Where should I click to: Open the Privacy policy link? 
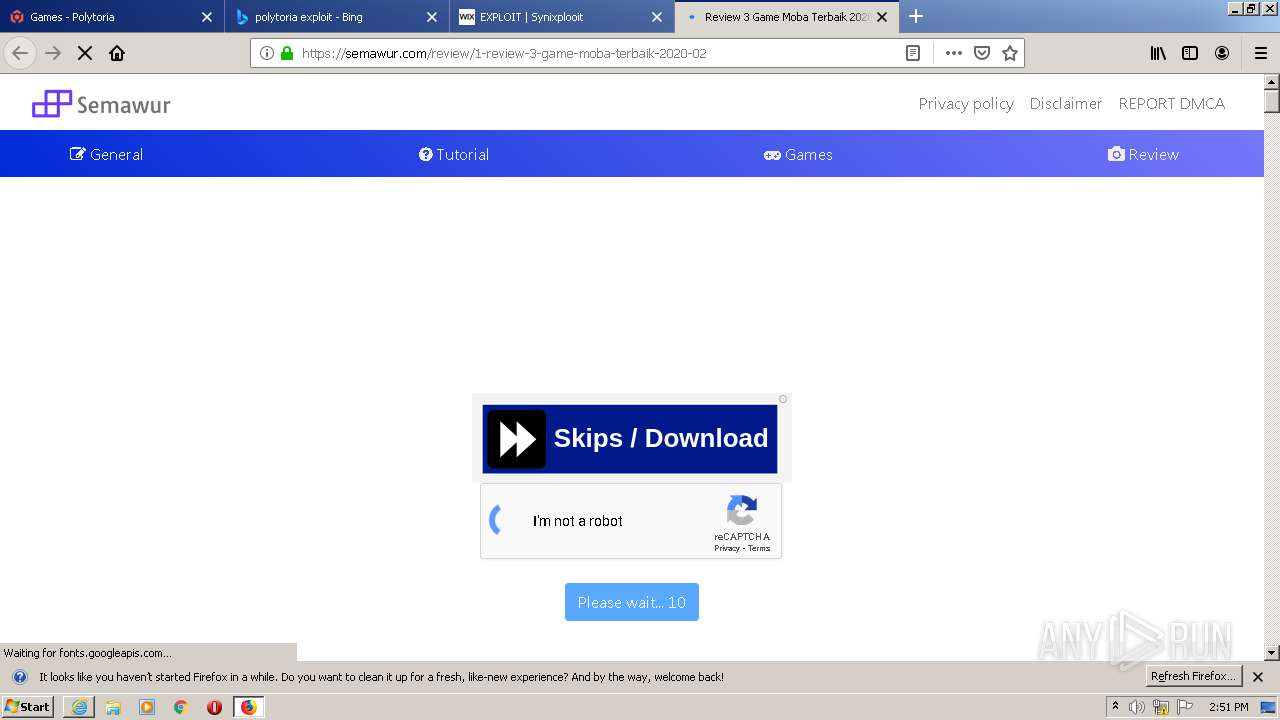pos(966,104)
